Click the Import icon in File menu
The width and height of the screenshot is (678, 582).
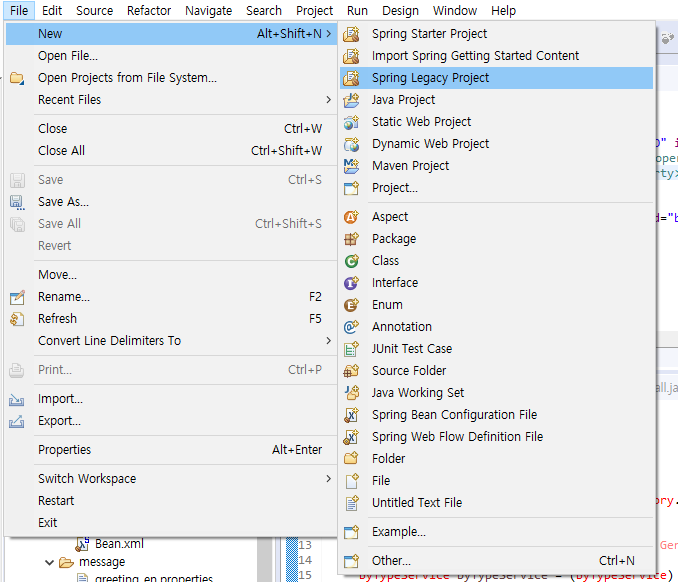(17, 399)
